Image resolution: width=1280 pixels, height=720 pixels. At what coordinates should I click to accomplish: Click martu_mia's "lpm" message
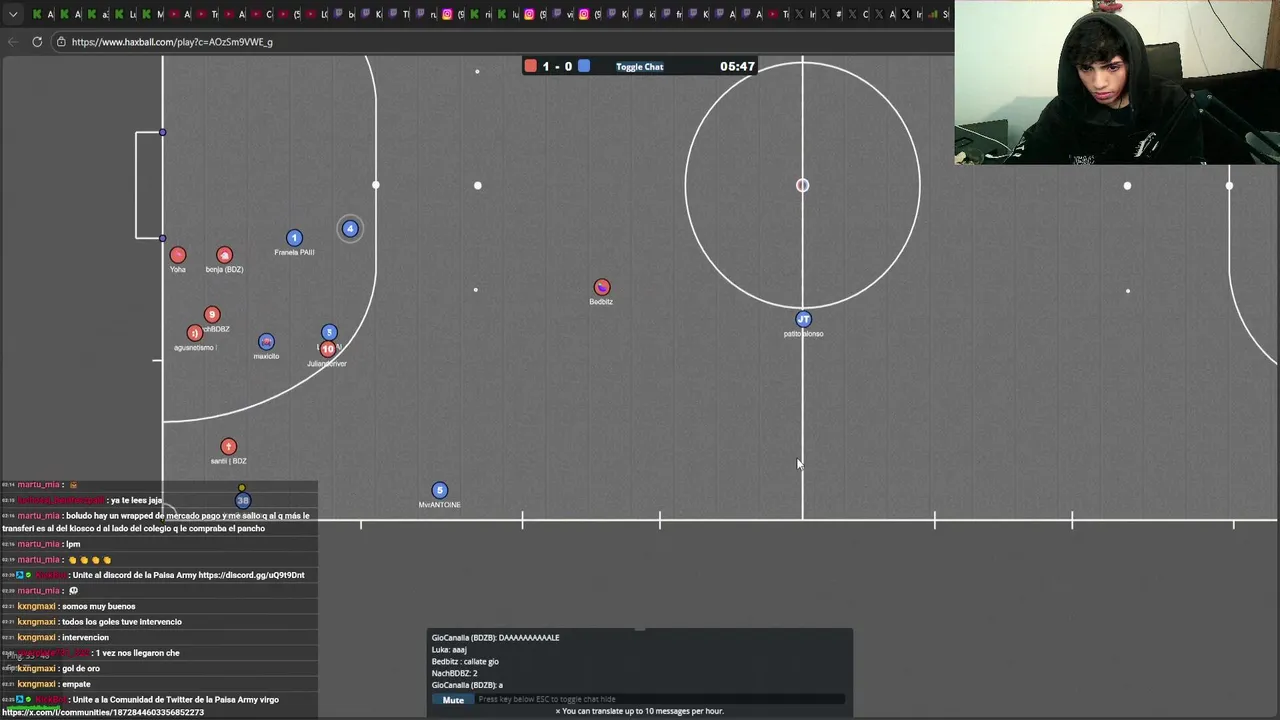(x=73, y=544)
